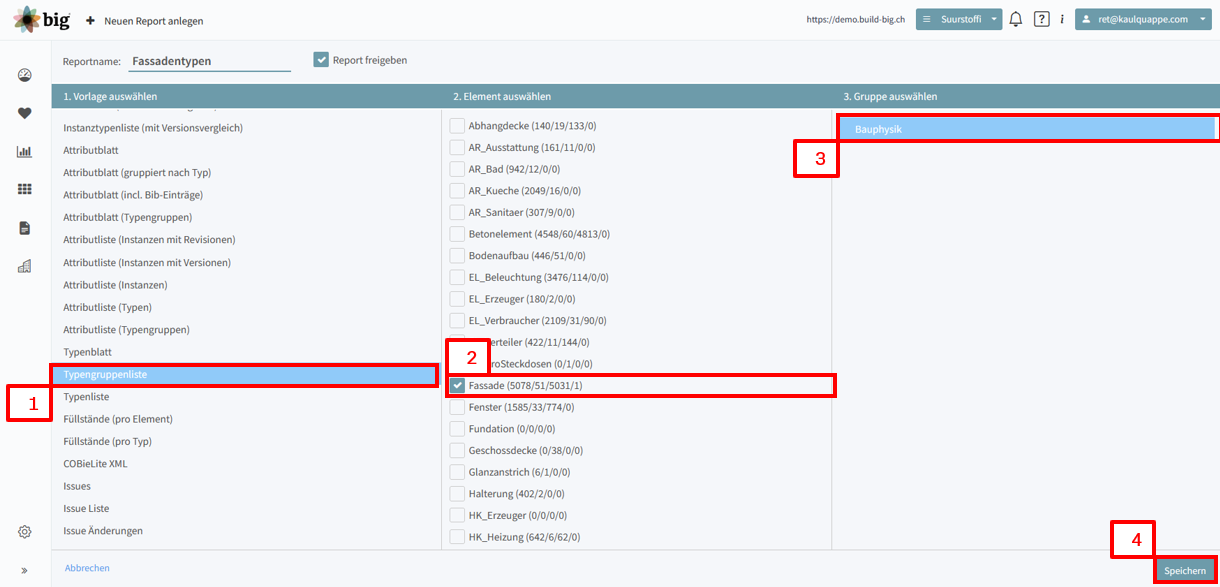Toggle the Report freigeben checkbox
Image resolution: width=1220 pixels, height=587 pixels.
coord(321,60)
